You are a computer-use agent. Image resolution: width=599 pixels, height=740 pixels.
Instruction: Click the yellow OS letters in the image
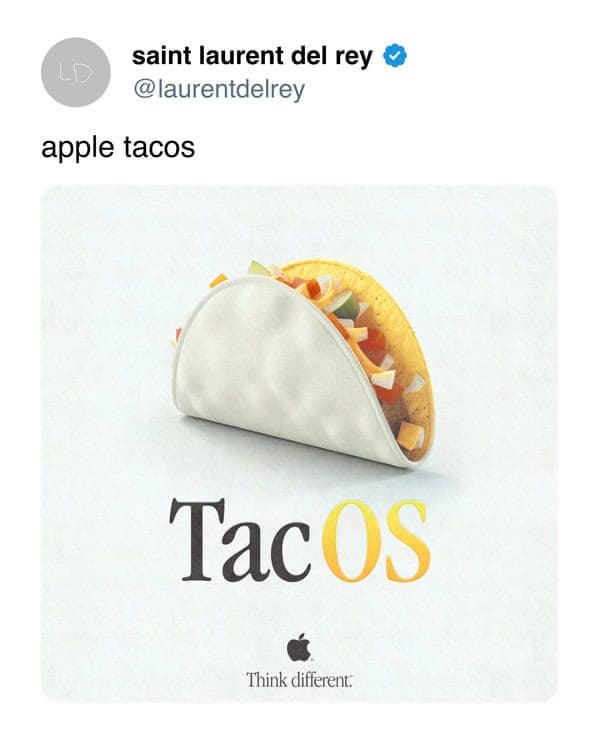376,541
